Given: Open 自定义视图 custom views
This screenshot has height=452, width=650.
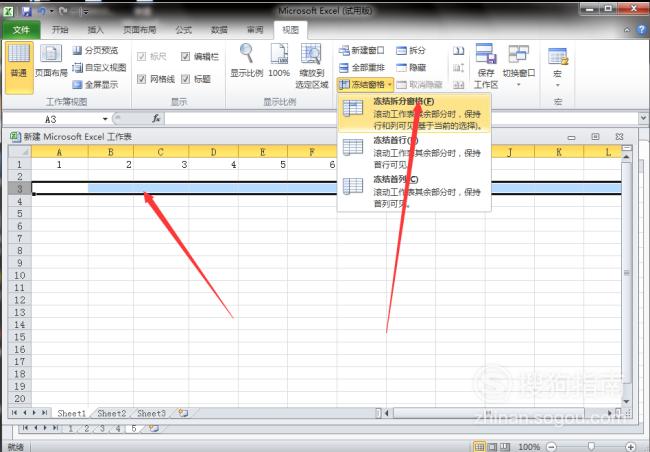Looking at the screenshot, I should [99, 67].
